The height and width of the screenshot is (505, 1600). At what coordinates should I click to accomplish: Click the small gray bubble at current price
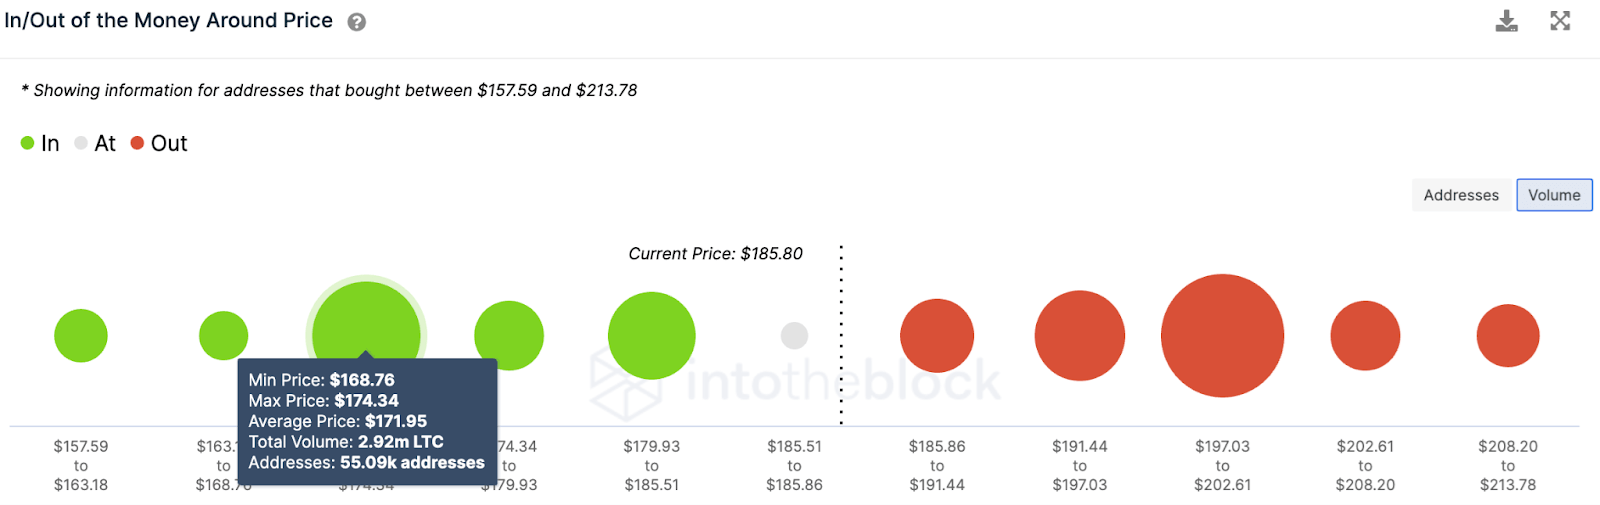794,335
